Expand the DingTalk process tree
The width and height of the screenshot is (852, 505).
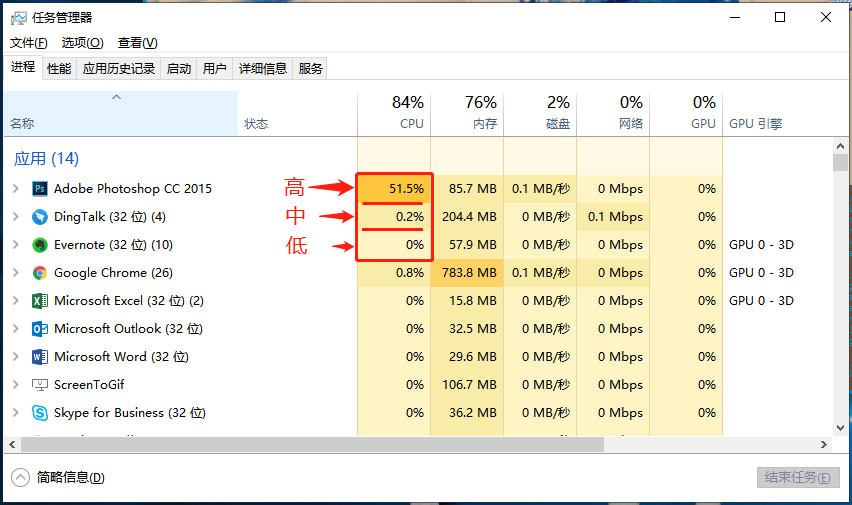(x=15, y=216)
